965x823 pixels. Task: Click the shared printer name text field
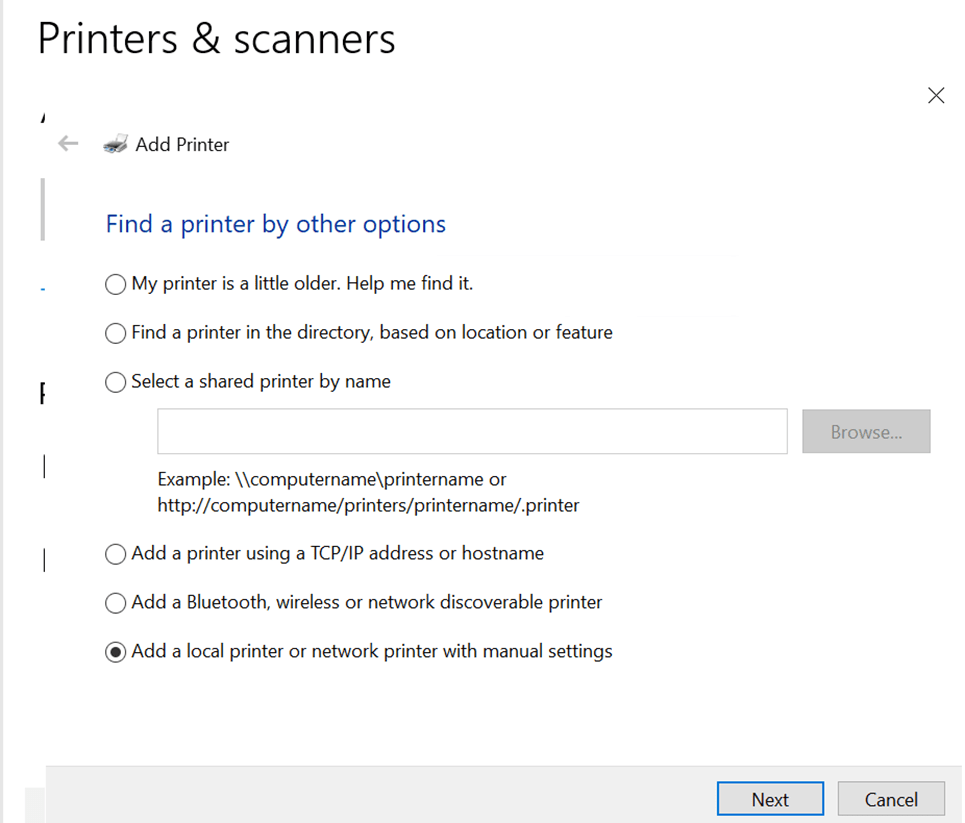[472, 431]
